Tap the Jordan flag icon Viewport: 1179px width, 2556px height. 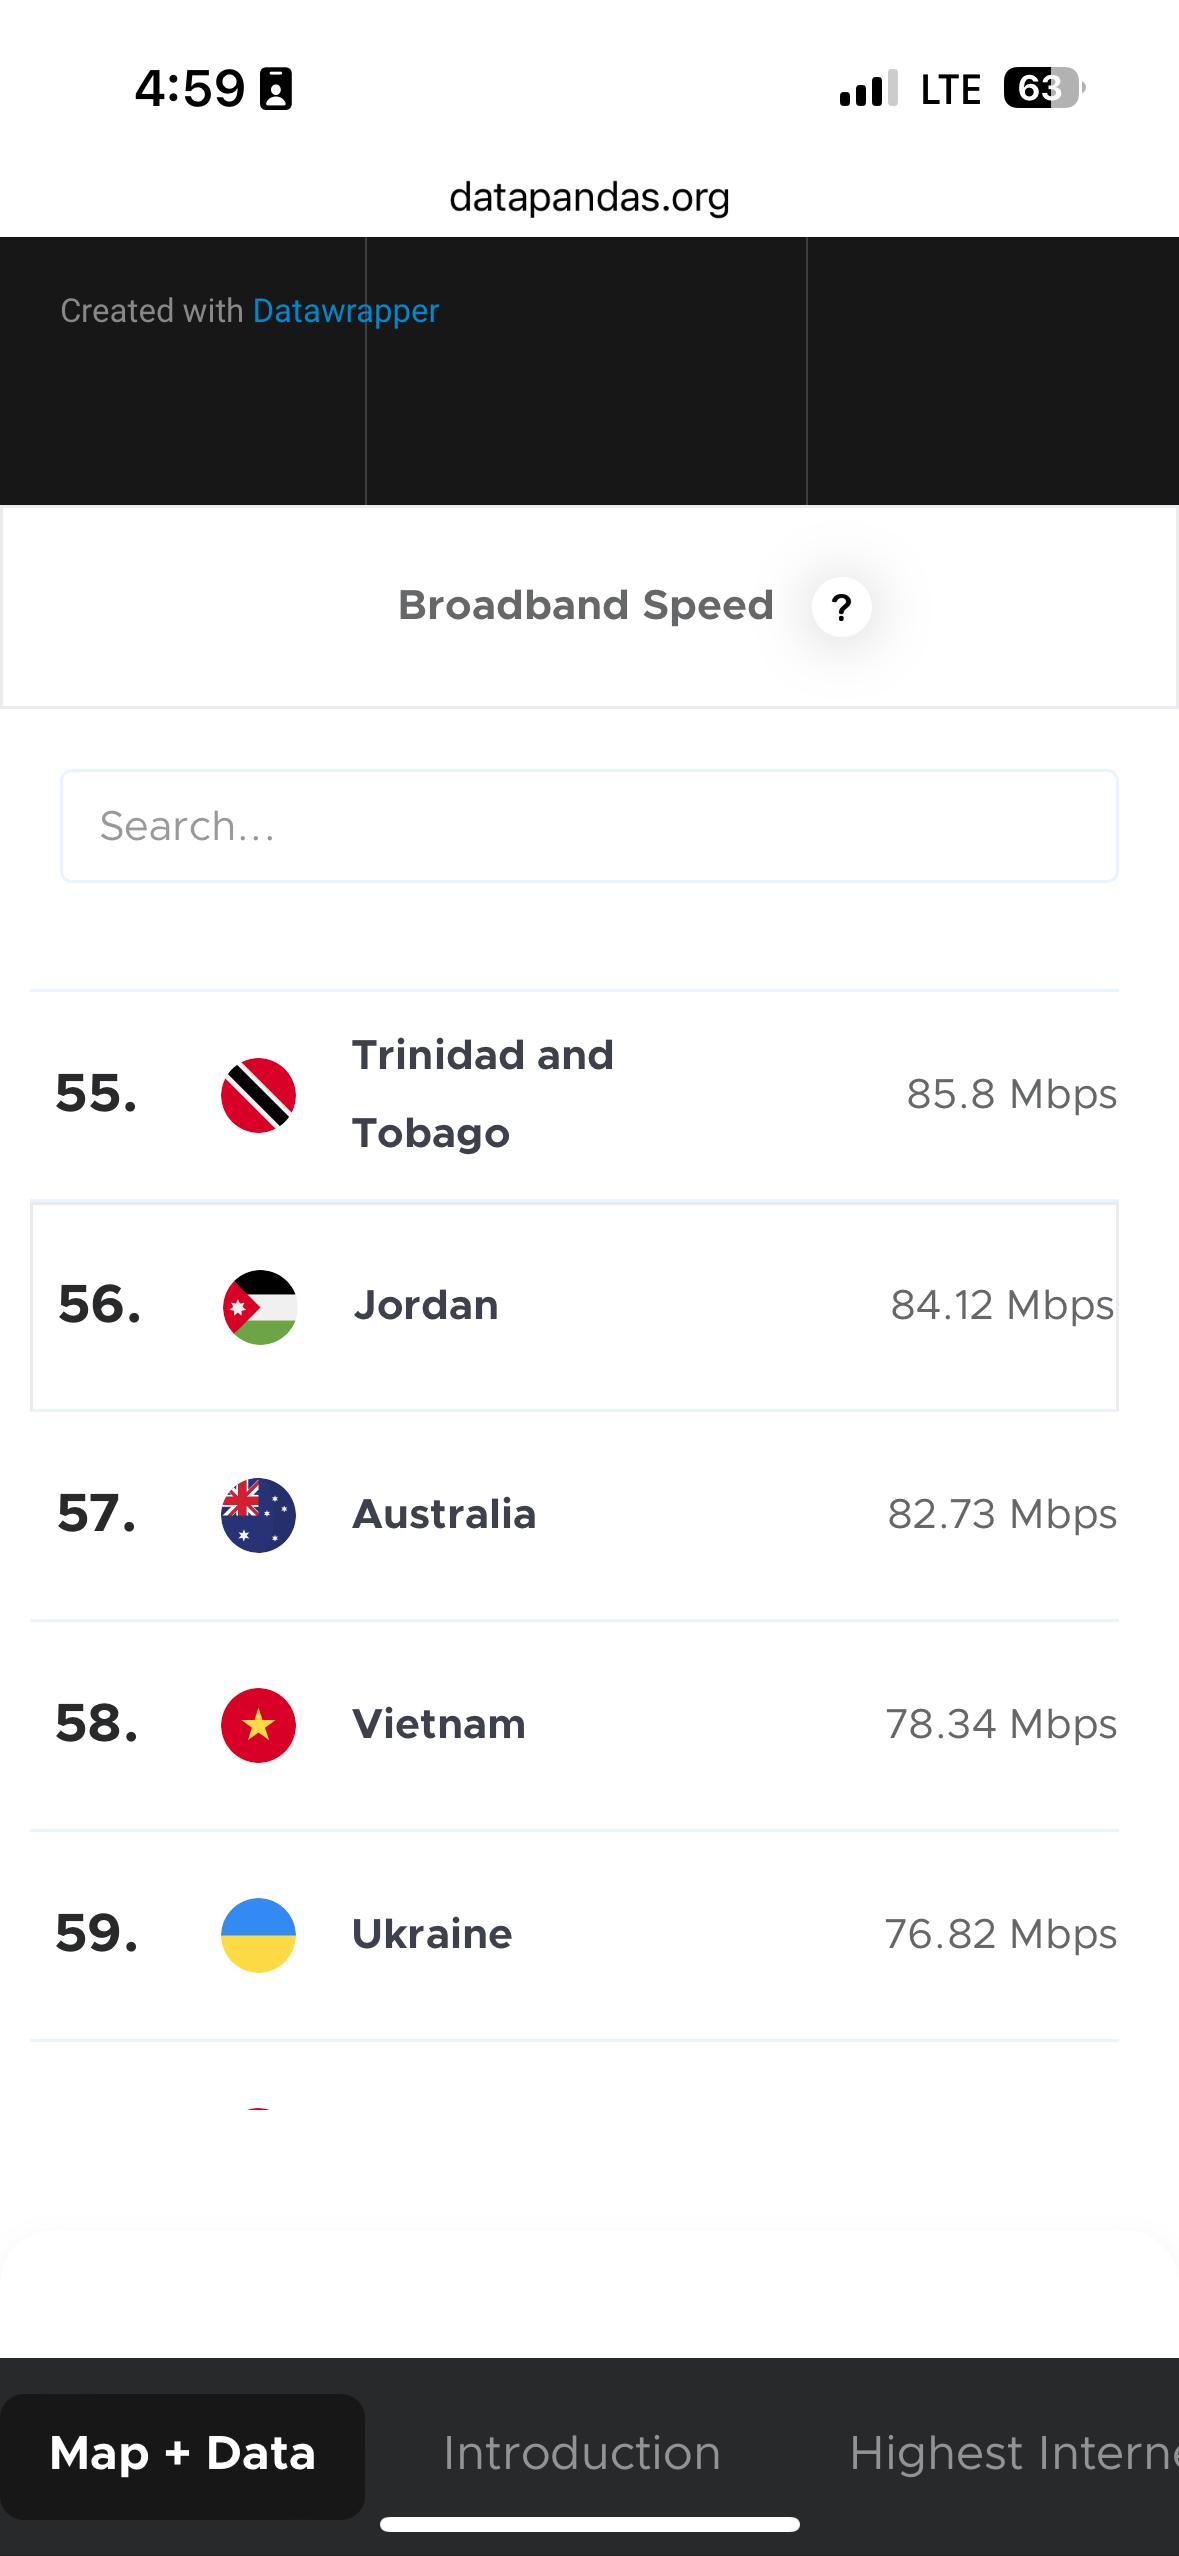[x=260, y=1307]
